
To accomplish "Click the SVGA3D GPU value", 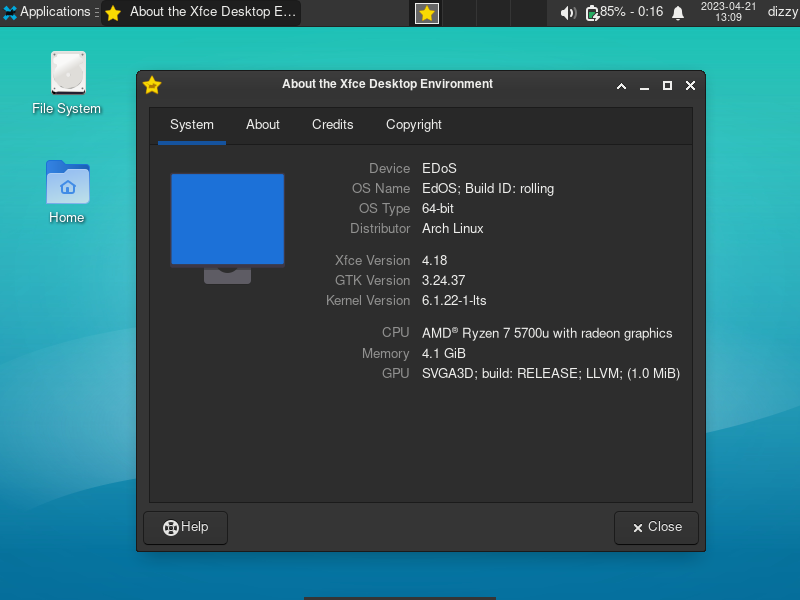I will click(x=551, y=373).
